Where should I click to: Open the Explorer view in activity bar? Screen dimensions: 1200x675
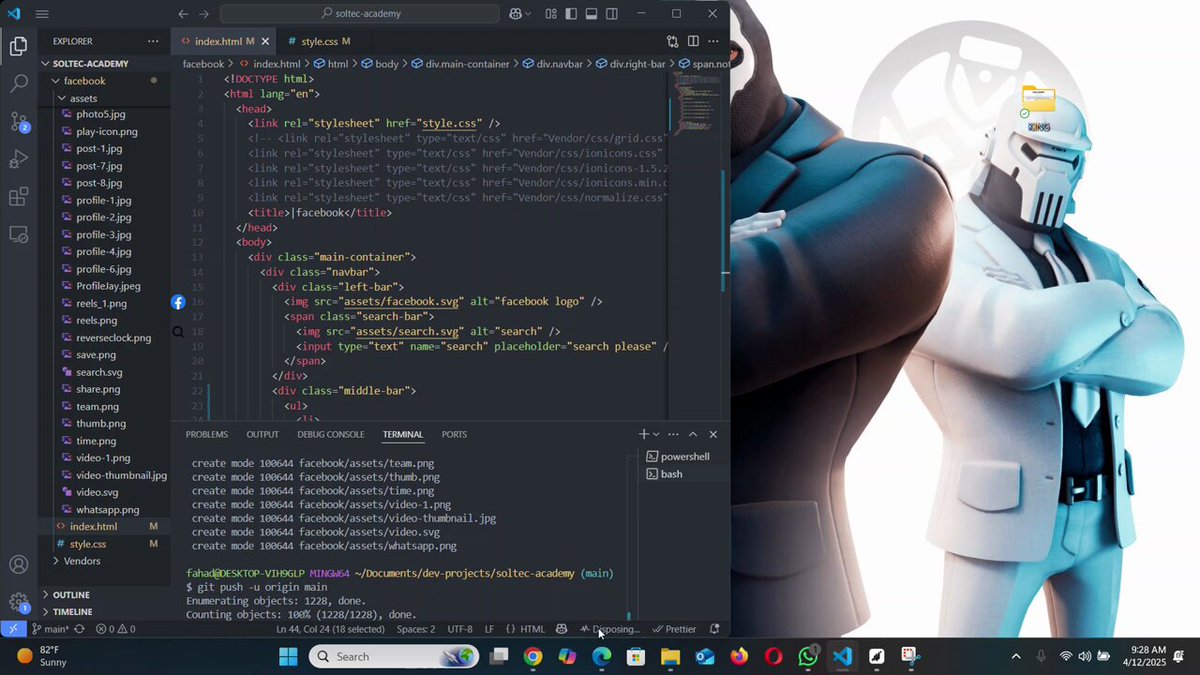[x=18, y=46]
